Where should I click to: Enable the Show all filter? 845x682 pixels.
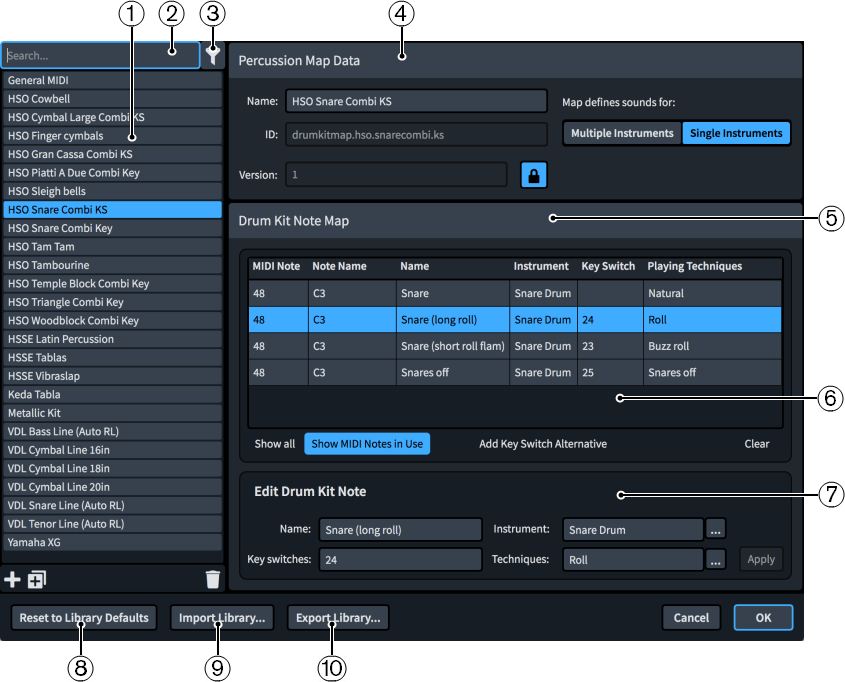pos(274,443)
